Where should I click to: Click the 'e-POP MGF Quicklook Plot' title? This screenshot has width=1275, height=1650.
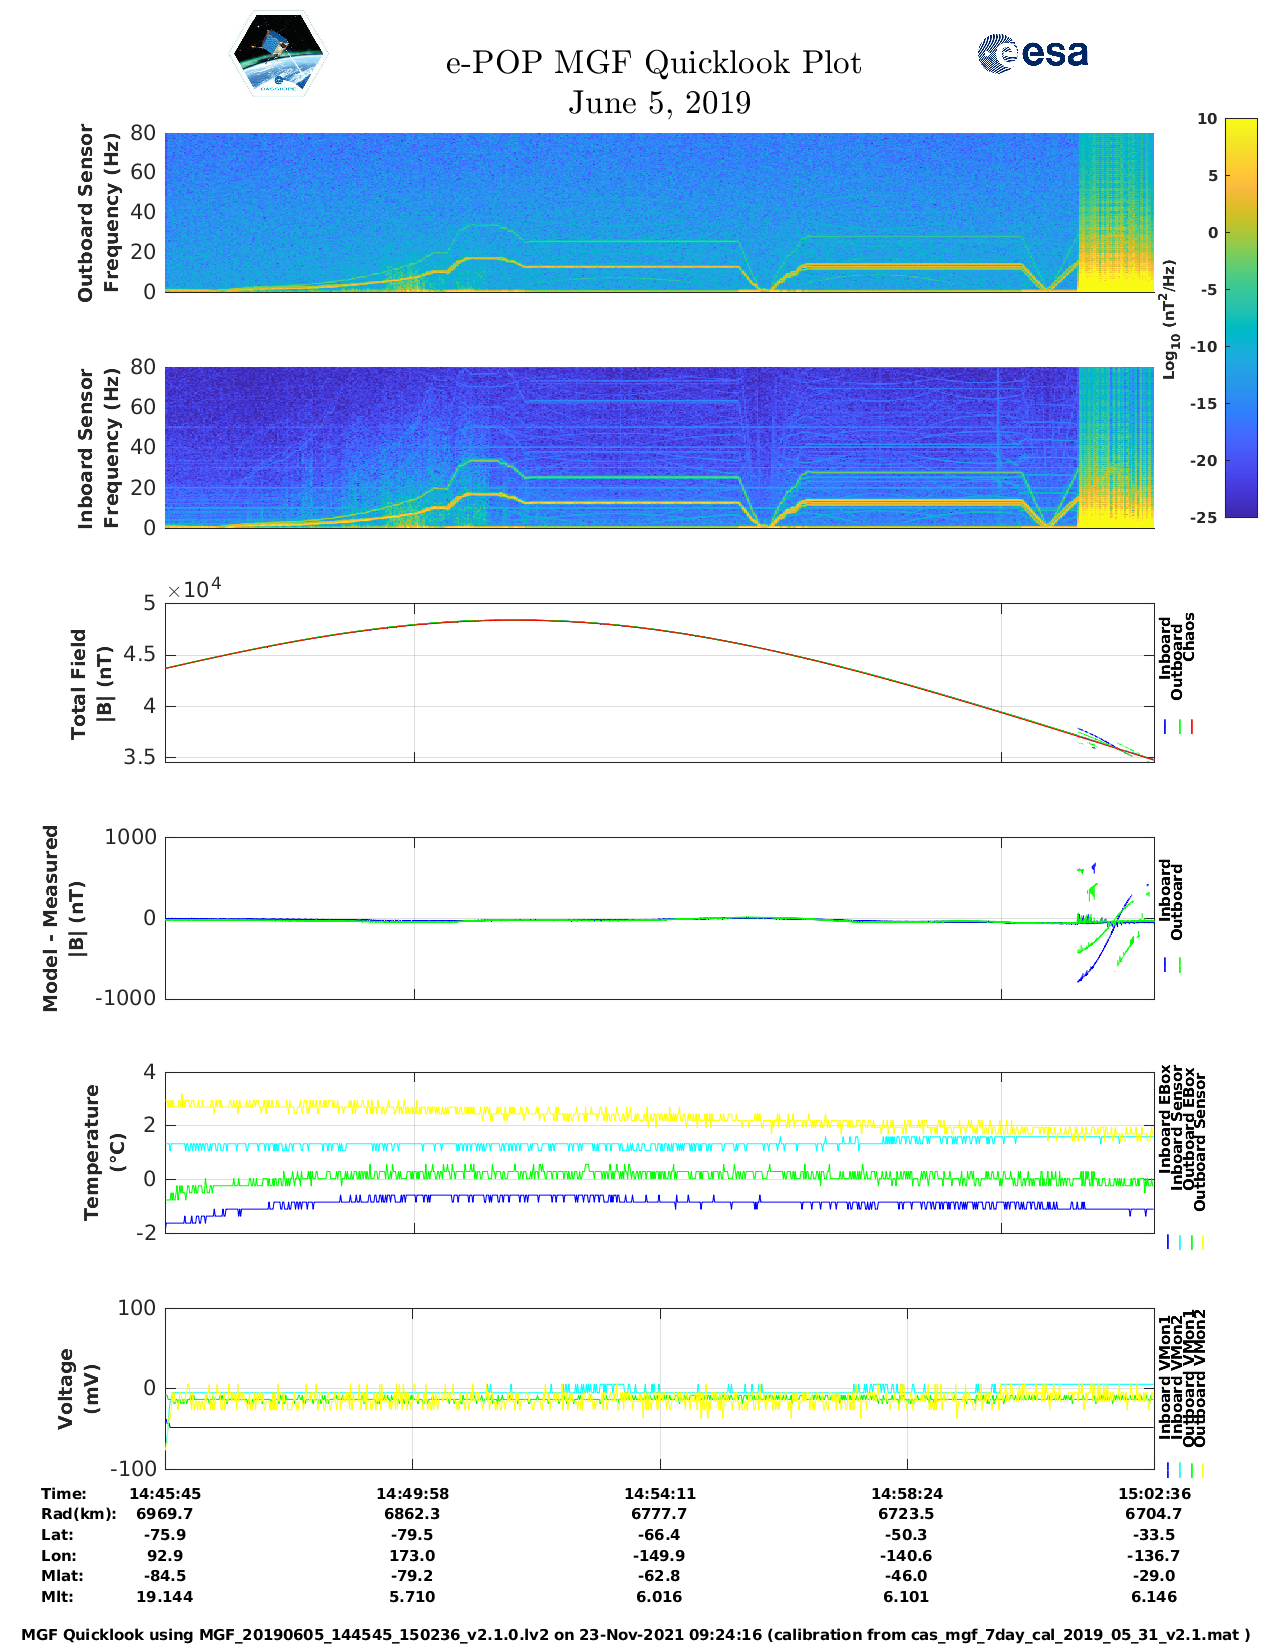coord(653,63)
